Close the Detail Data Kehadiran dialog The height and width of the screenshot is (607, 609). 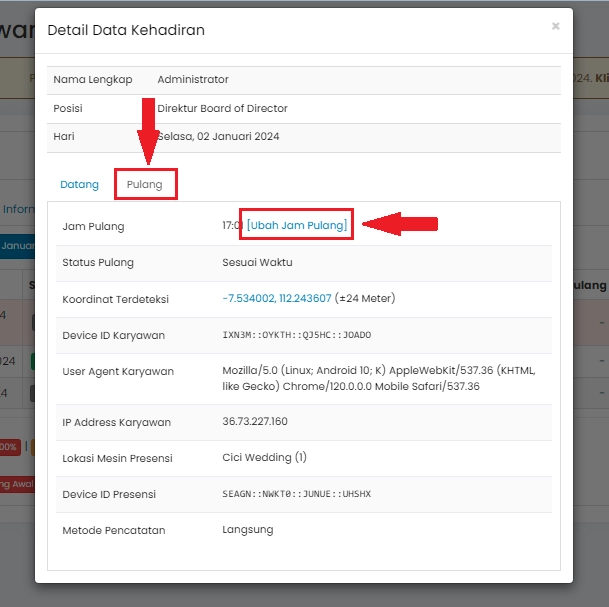[555, 26]
